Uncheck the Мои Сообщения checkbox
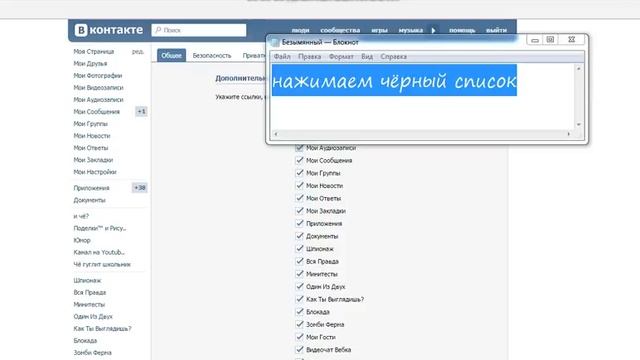This screenshot has width=640, height=360. [x=299, y=160]
